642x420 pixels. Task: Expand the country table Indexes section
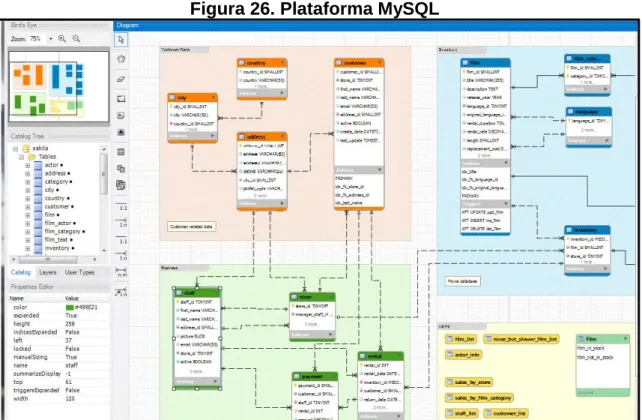click(x=282, y=93)
